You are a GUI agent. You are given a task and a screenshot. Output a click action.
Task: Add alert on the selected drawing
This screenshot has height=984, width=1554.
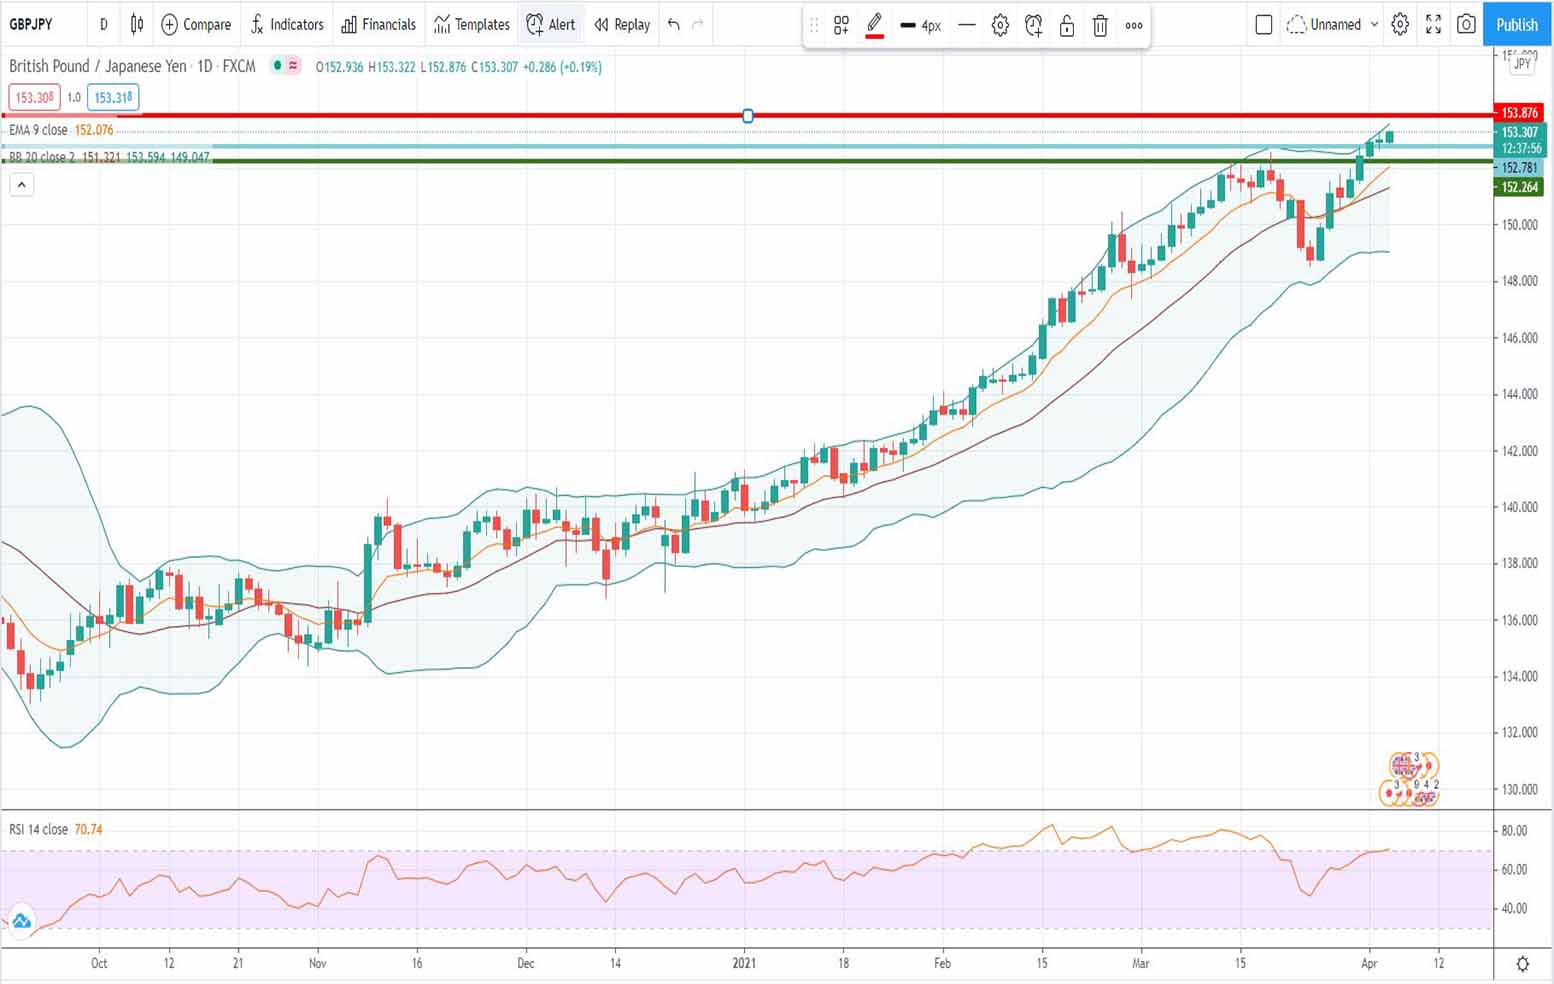(x=1034, y=26)
